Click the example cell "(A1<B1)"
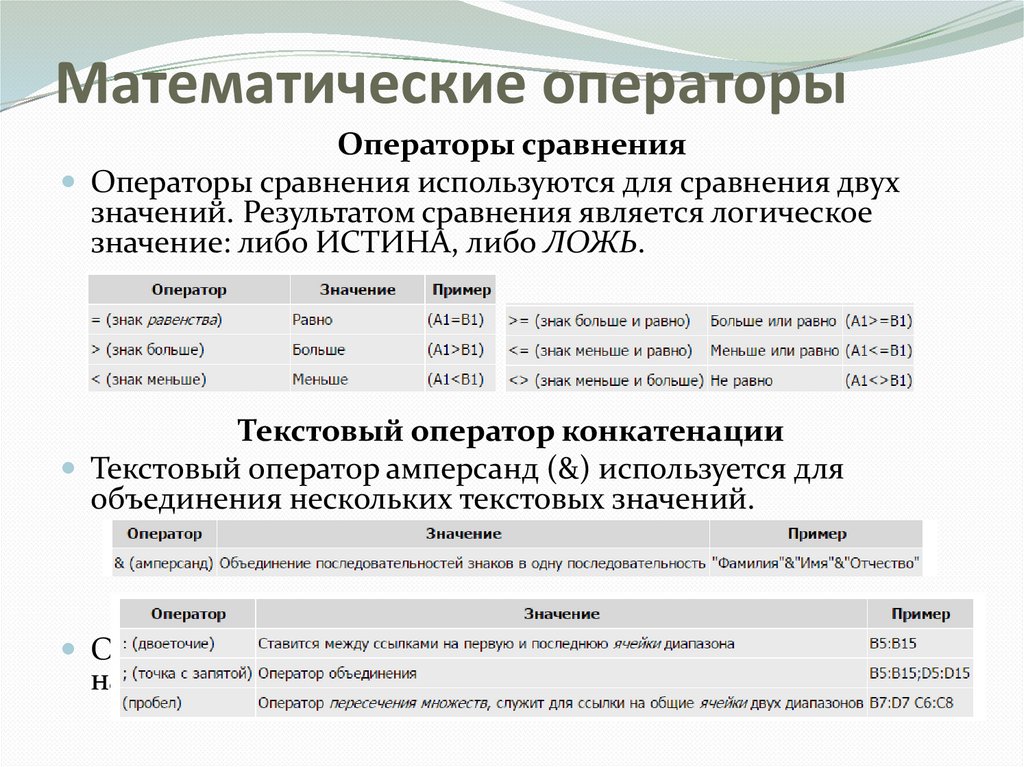1024x767 pixels. 460,379
